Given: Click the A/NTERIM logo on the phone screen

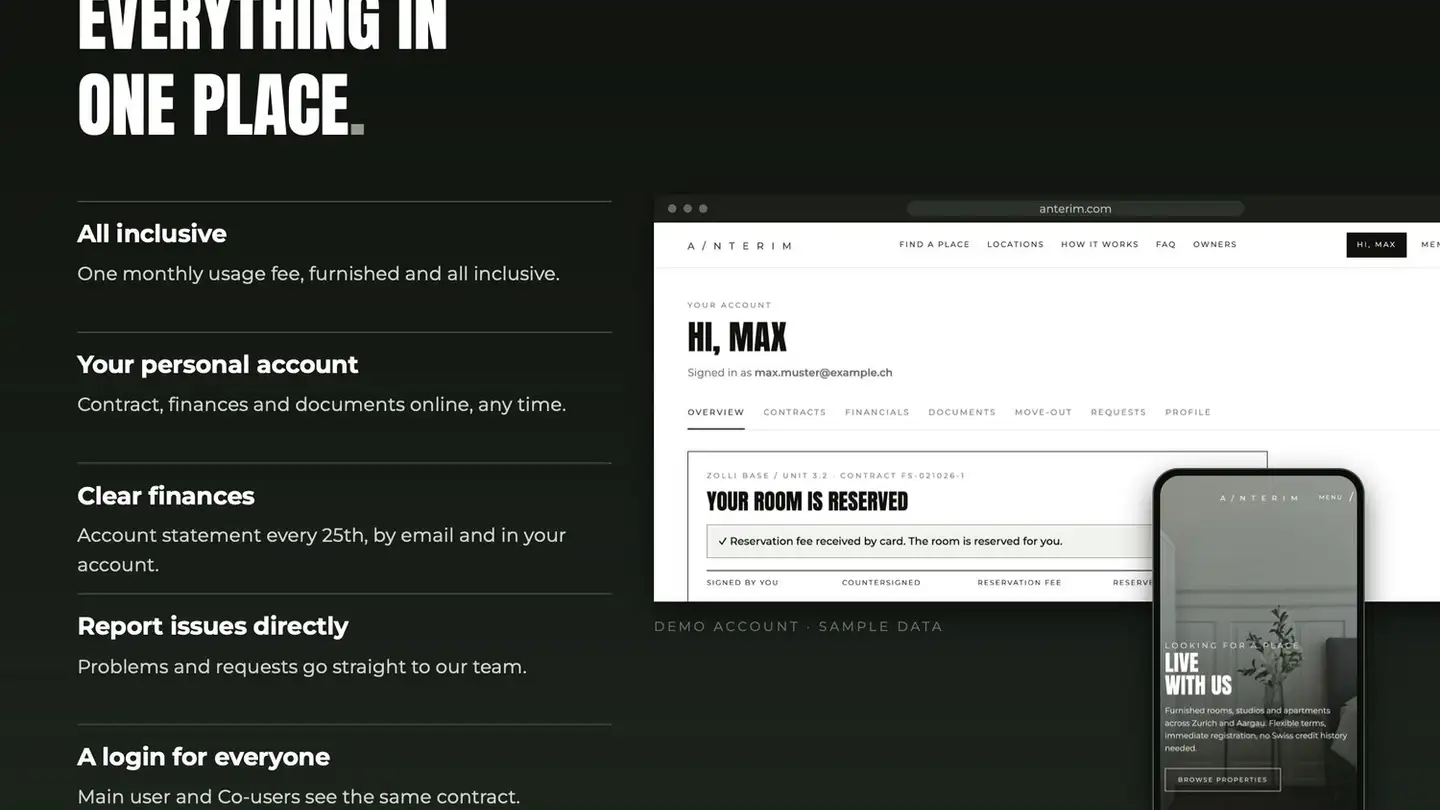Looking at the screenshot, I should pos(1259,498).
